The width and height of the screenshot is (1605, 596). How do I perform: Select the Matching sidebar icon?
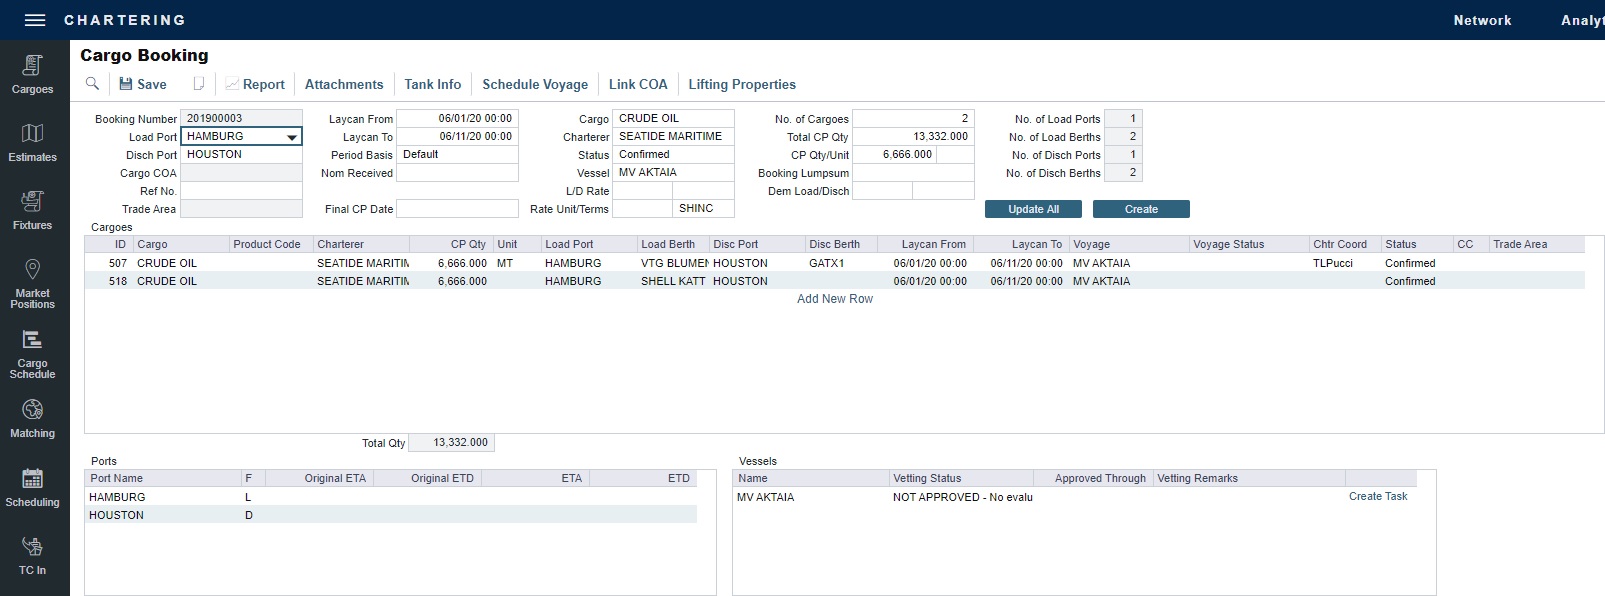(x=33, y=419)
